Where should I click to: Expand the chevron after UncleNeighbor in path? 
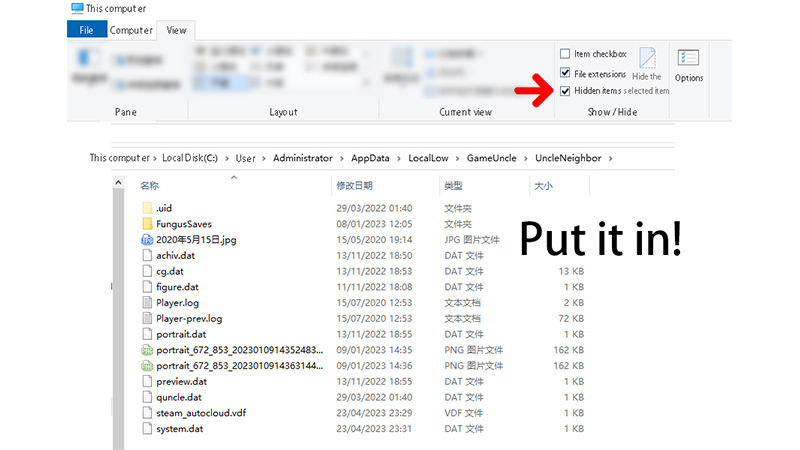click(610, 158)
